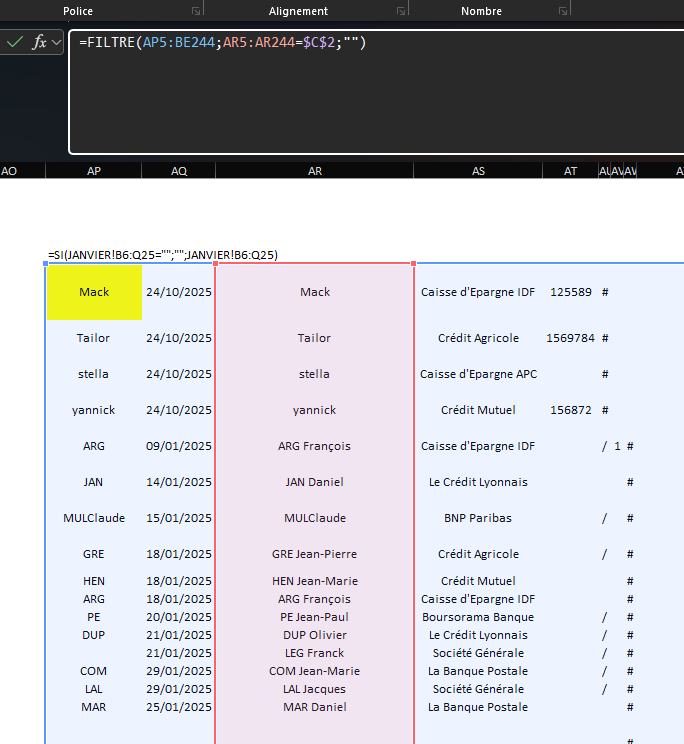Open the Insert Function fx dialog
The image size is (684, 744).
pos(39,42)
